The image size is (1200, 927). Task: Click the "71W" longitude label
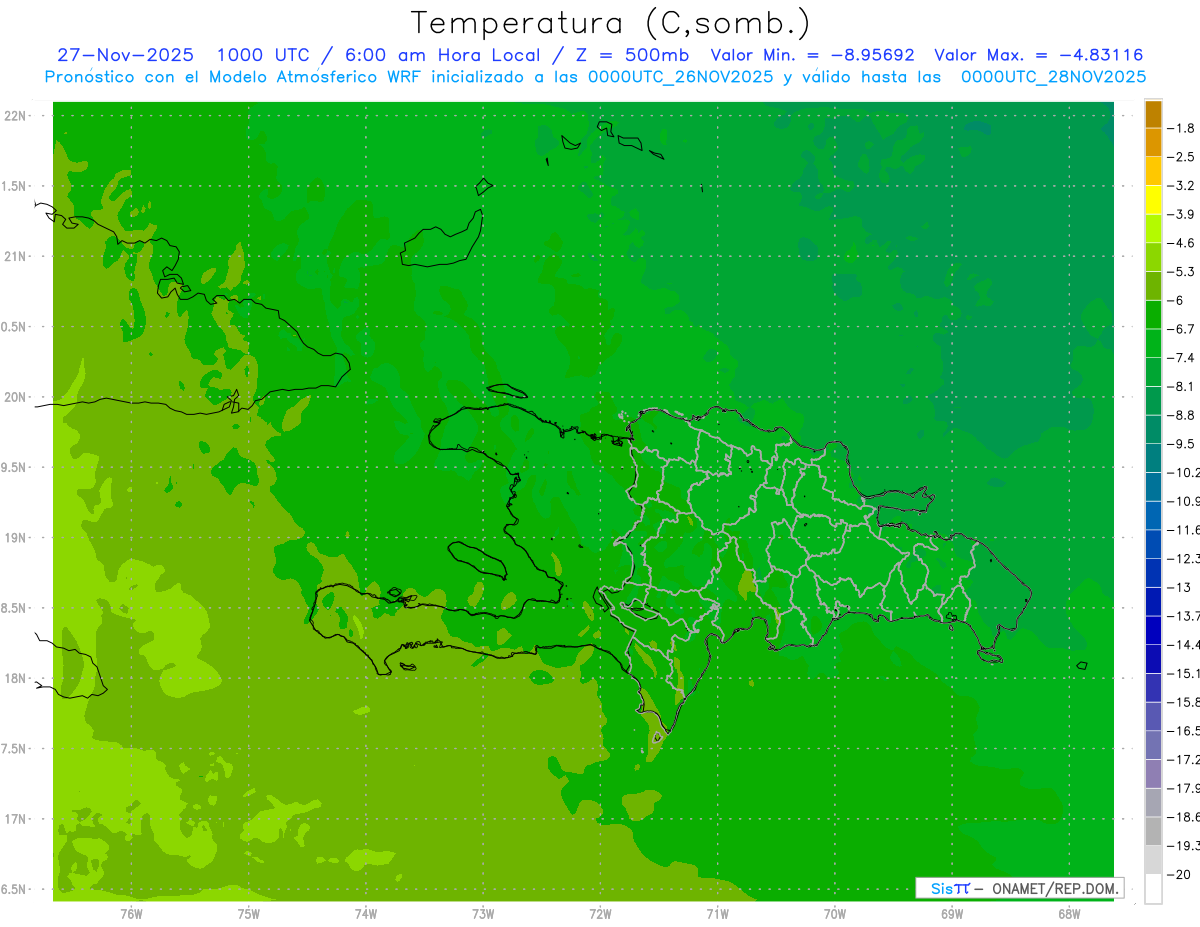tap(717, 914)
